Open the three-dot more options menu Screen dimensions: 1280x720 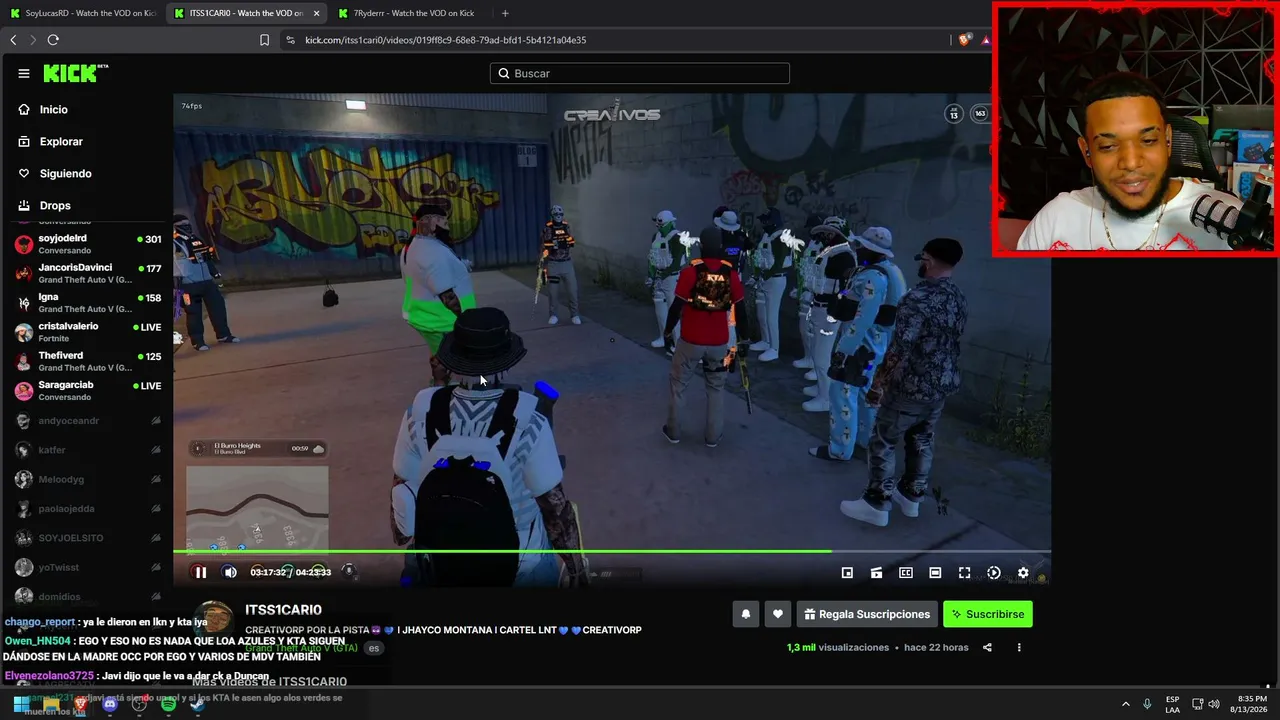pos(1019,647)
